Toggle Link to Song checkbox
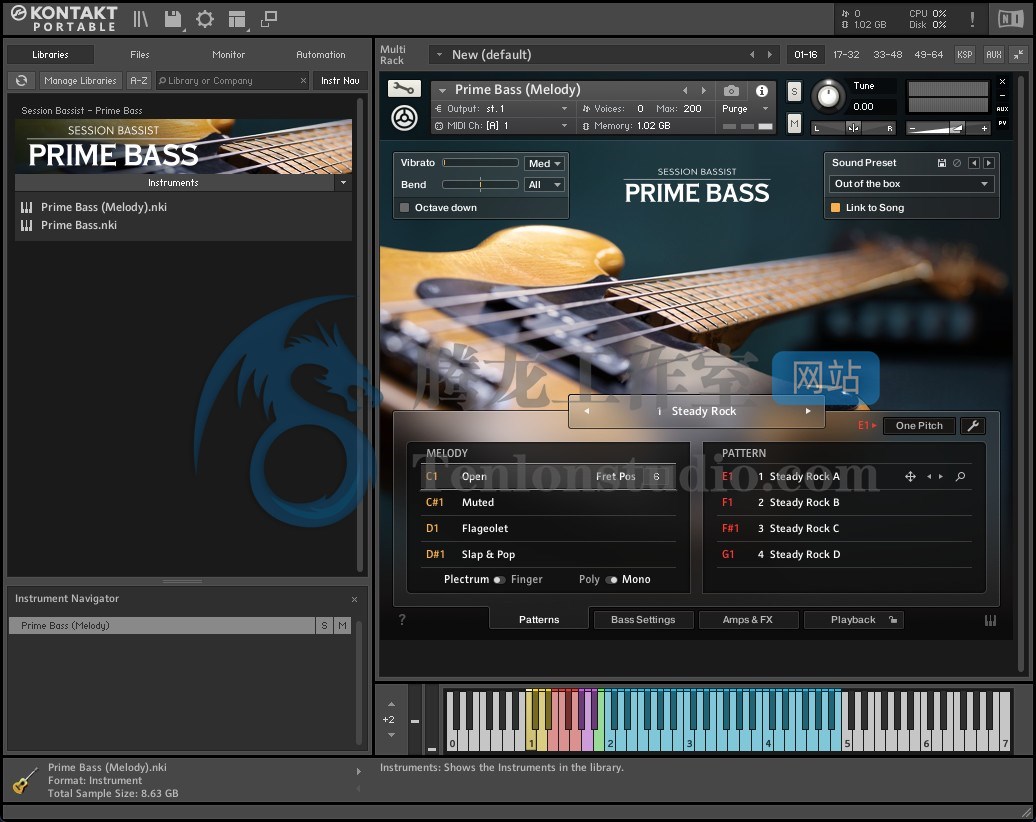The image size is (1036, 822). tap(835, 207)
